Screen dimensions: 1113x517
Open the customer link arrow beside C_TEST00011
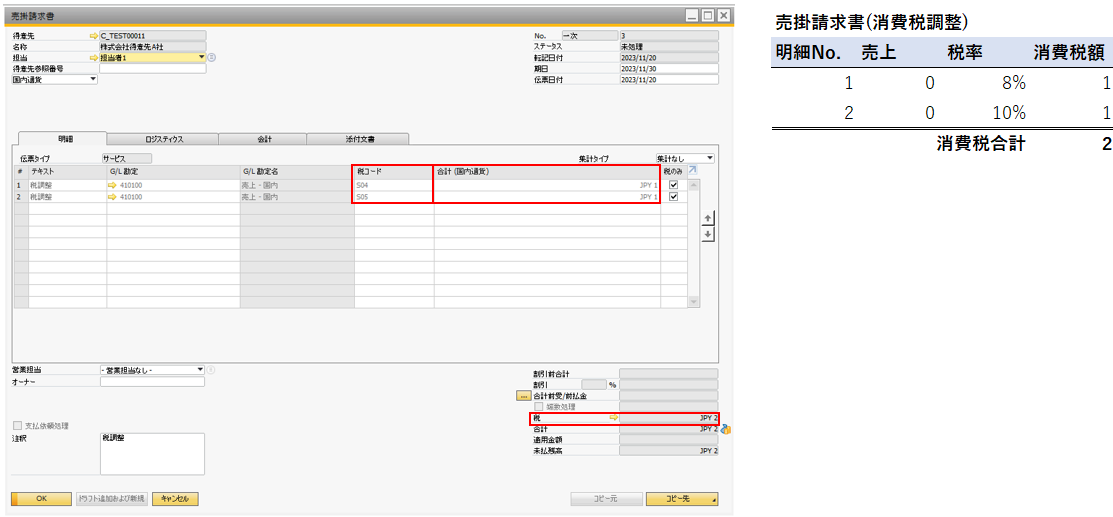(92, 35)
